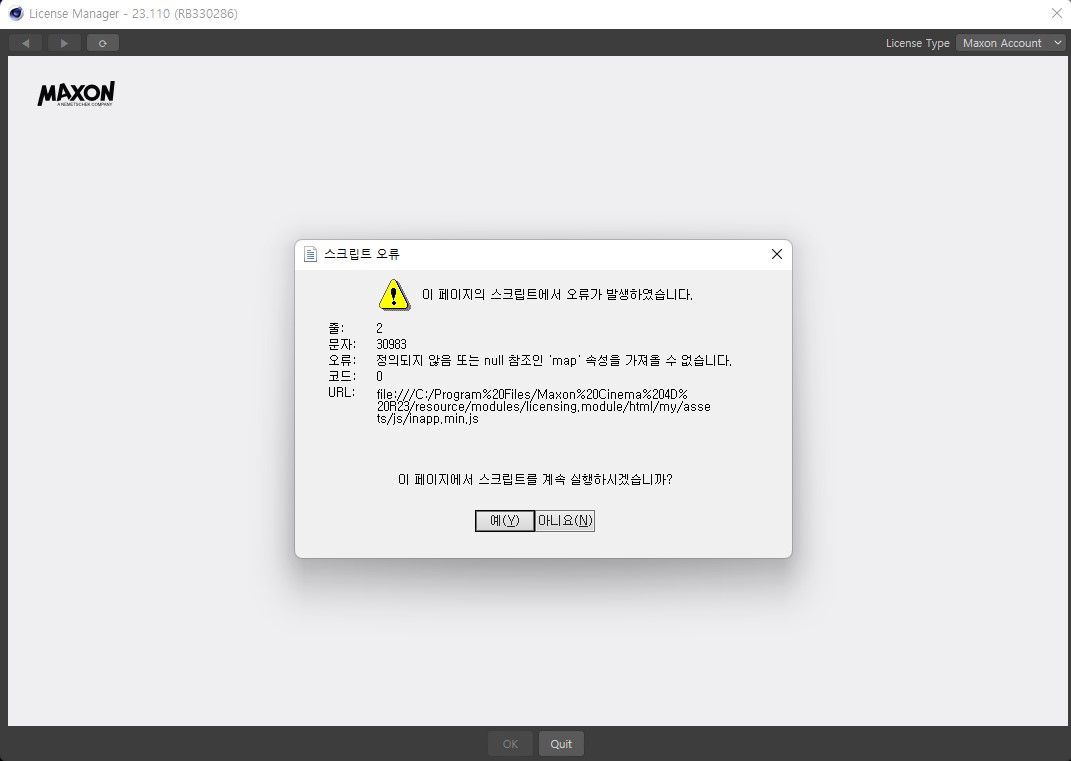
Task: Click the Cinema 4D icon in the title bar
Action: coord(16,13)
